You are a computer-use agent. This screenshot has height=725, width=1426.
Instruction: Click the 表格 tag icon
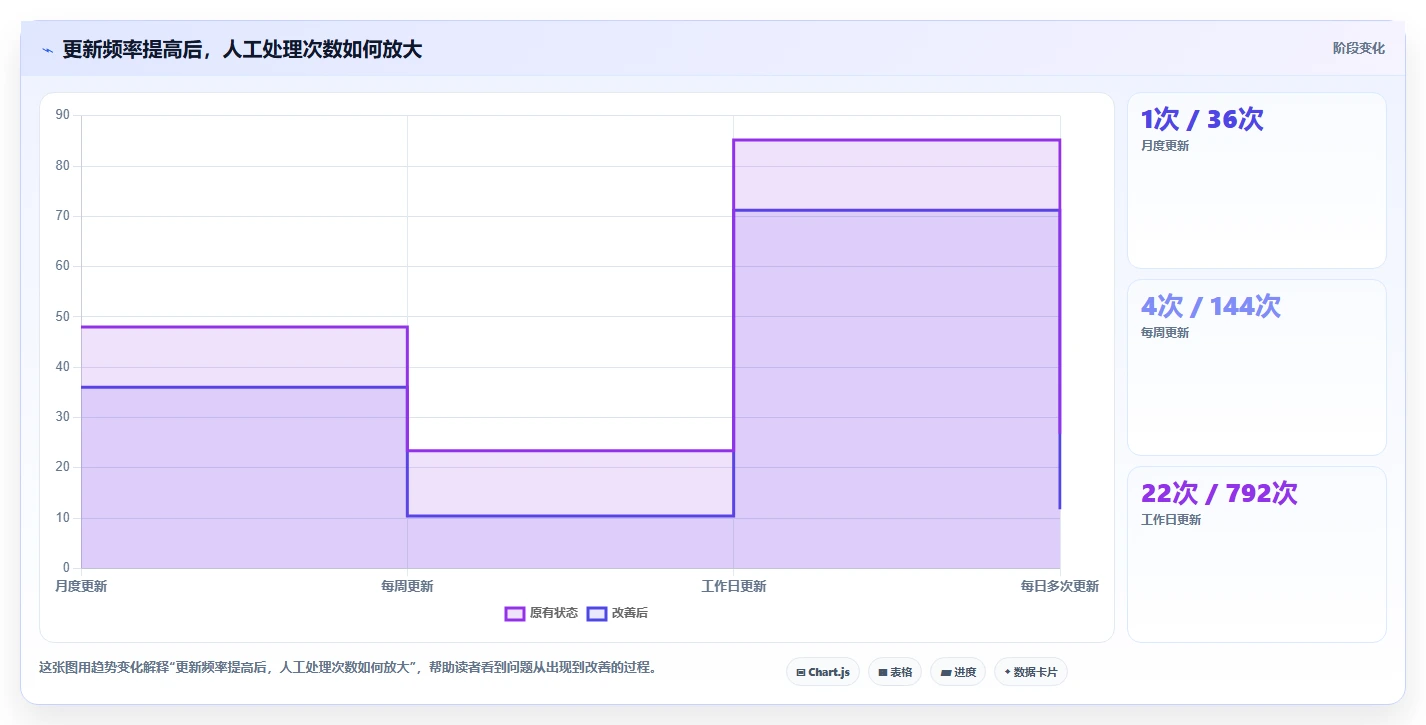(x=882, y=673)
